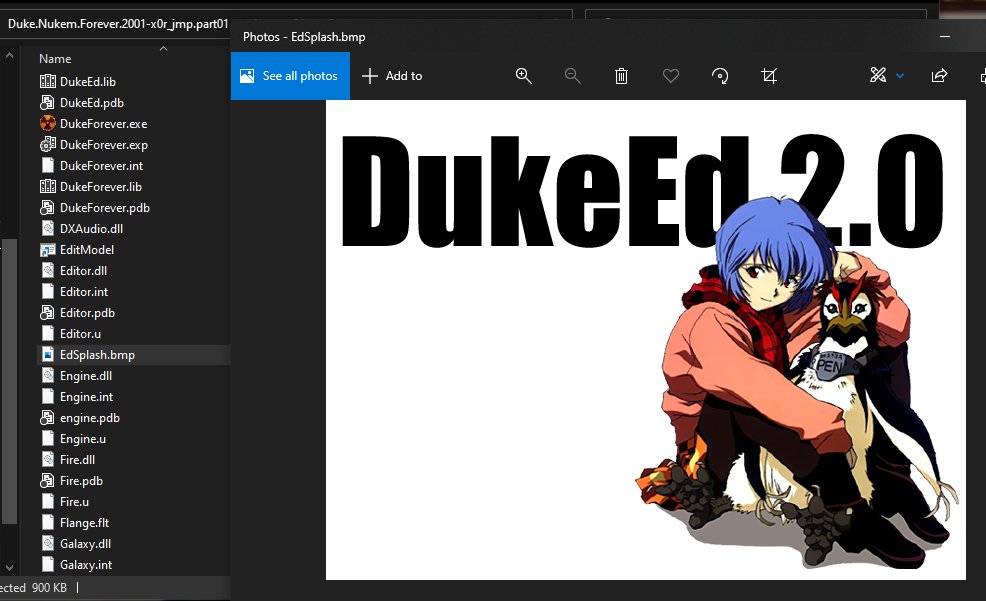Click the file list scrollbar up arrow
The width and height of the screenshot is (986, 601).
coord(9,56)
